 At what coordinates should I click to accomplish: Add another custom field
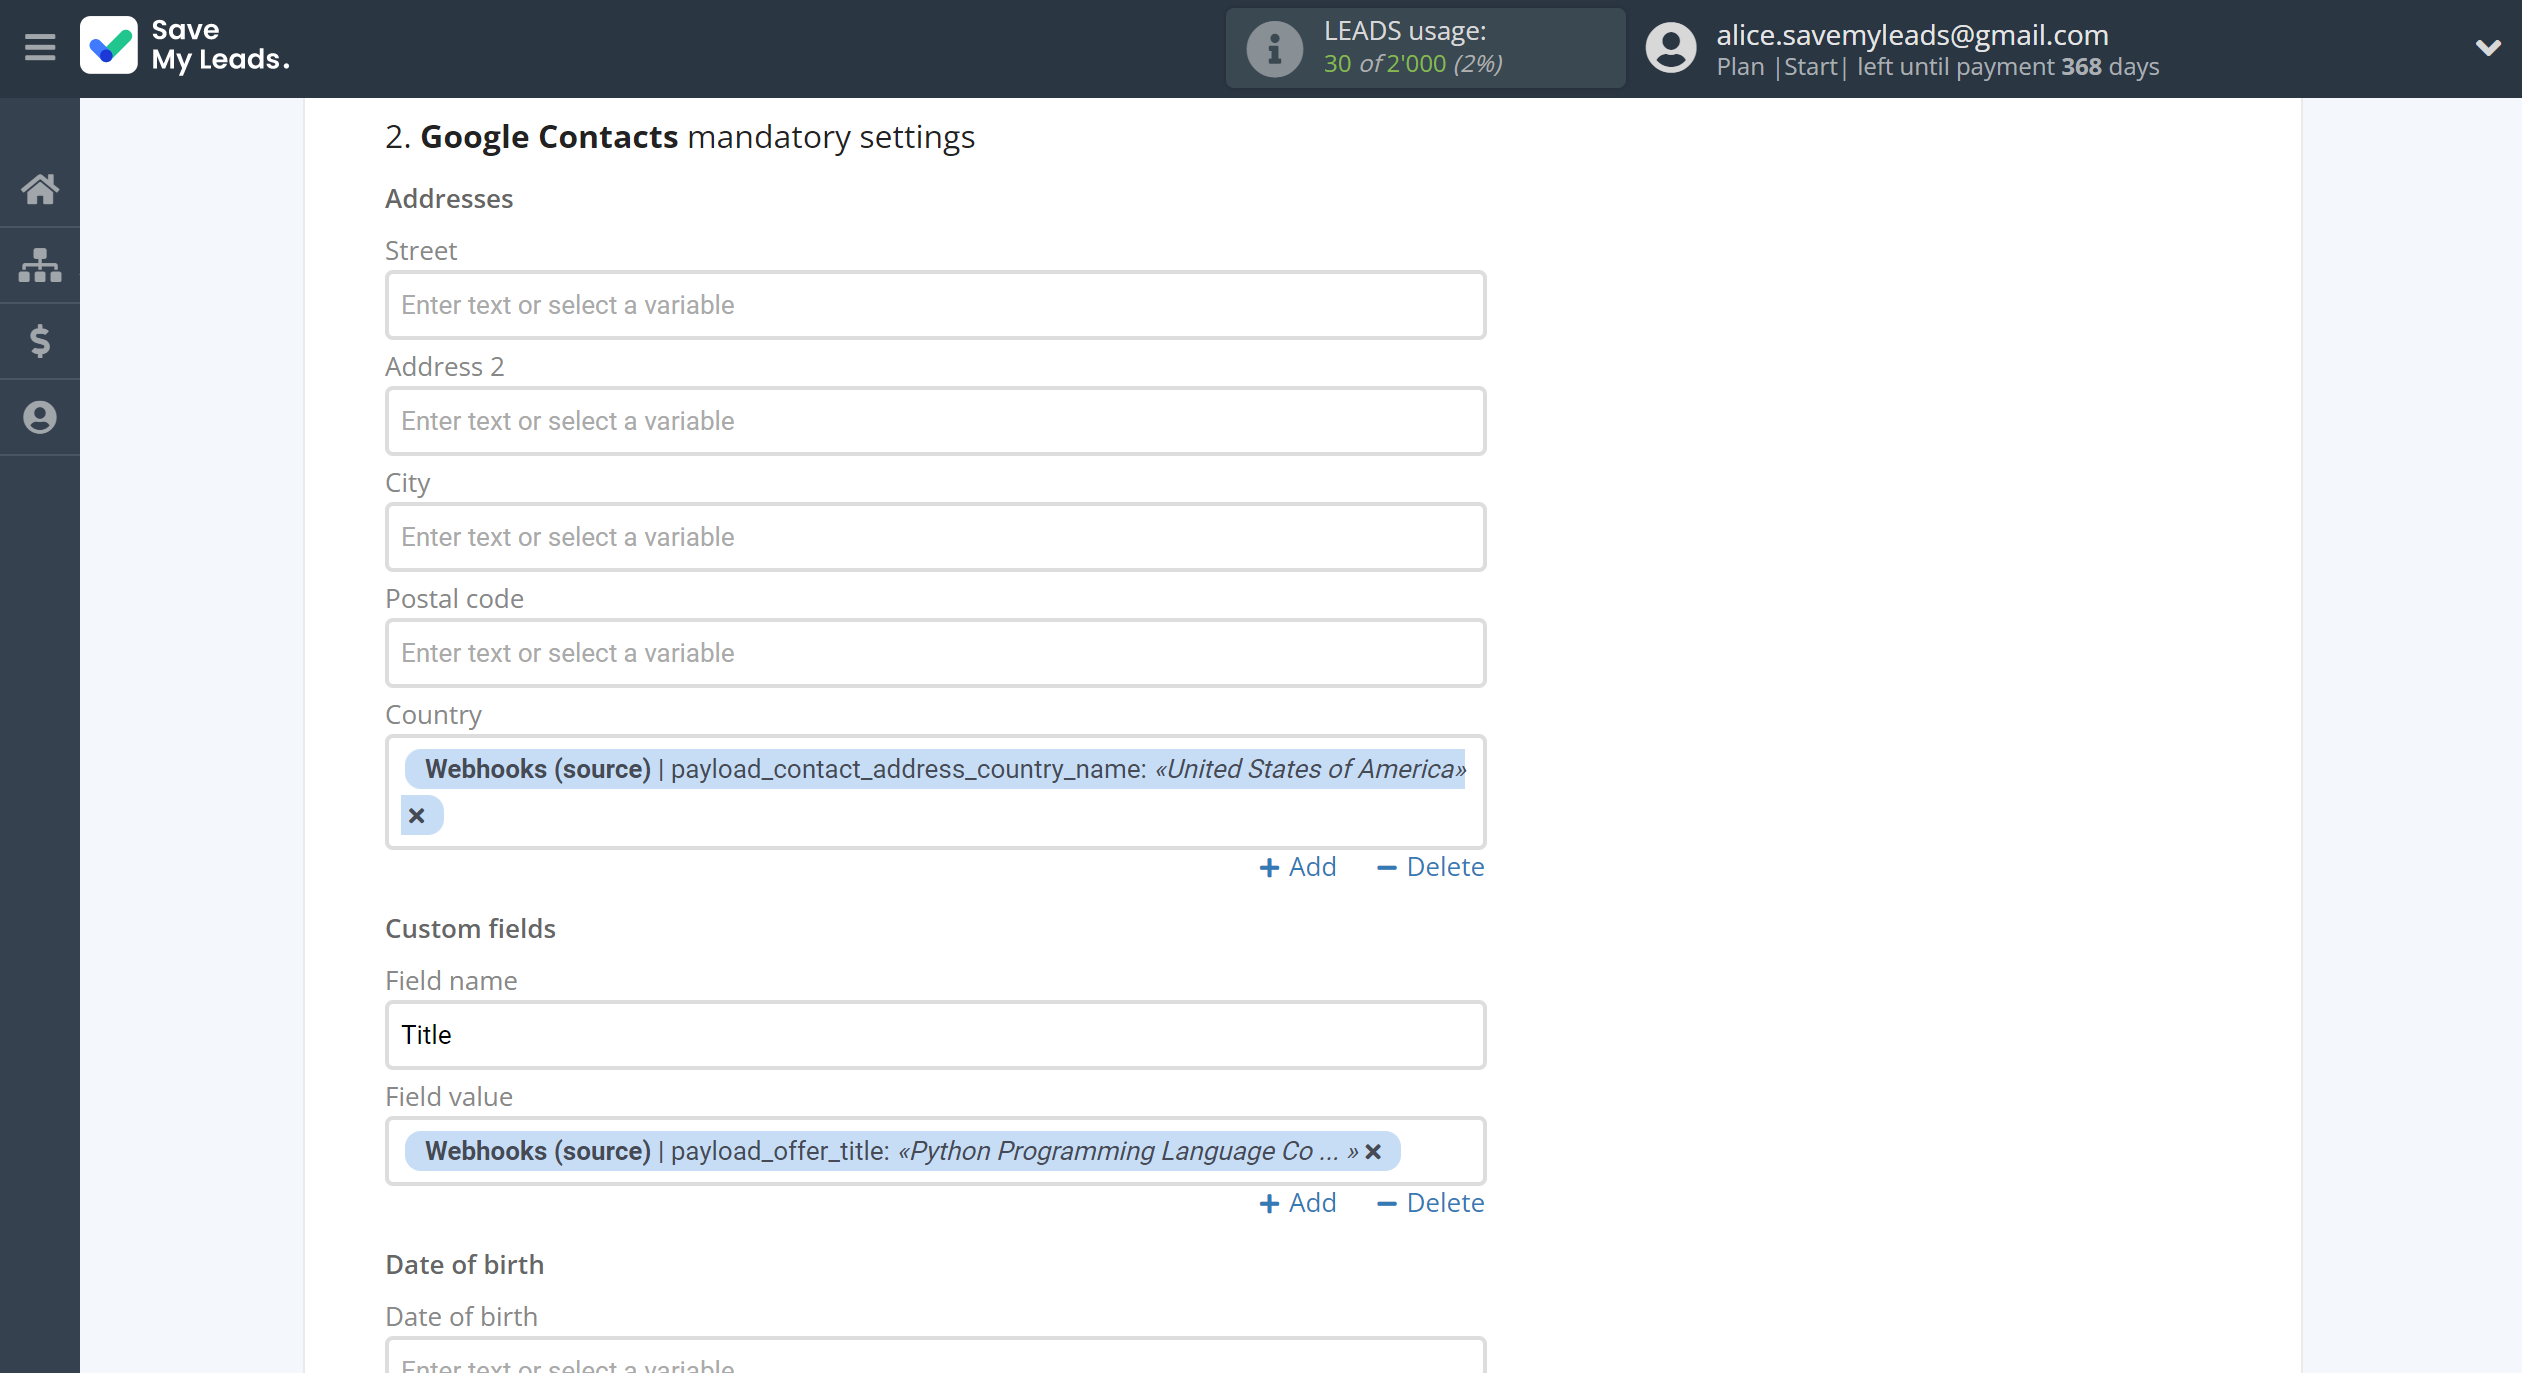pos(1297,1203)
